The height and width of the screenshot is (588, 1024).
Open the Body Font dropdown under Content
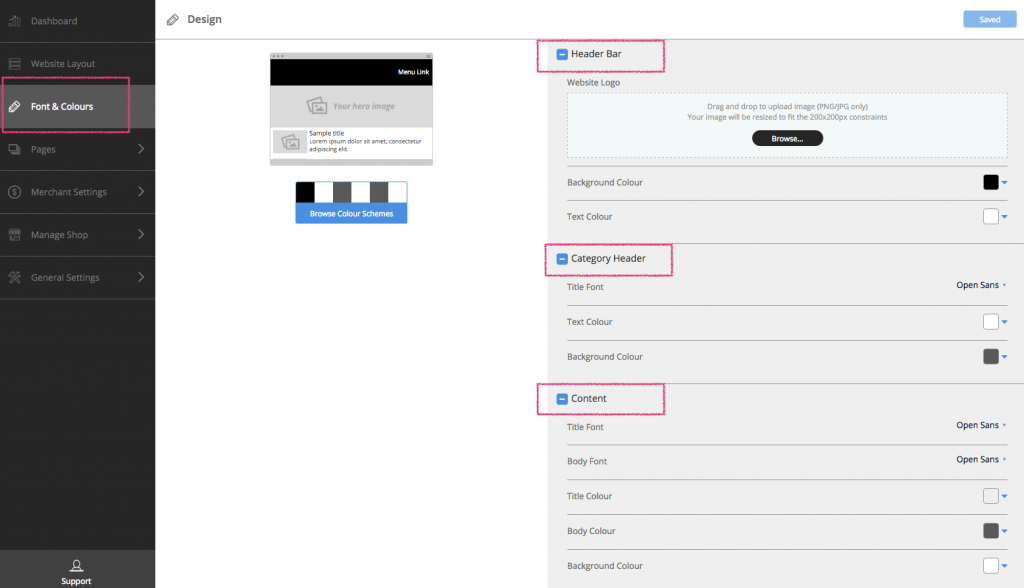click(978, 460)
